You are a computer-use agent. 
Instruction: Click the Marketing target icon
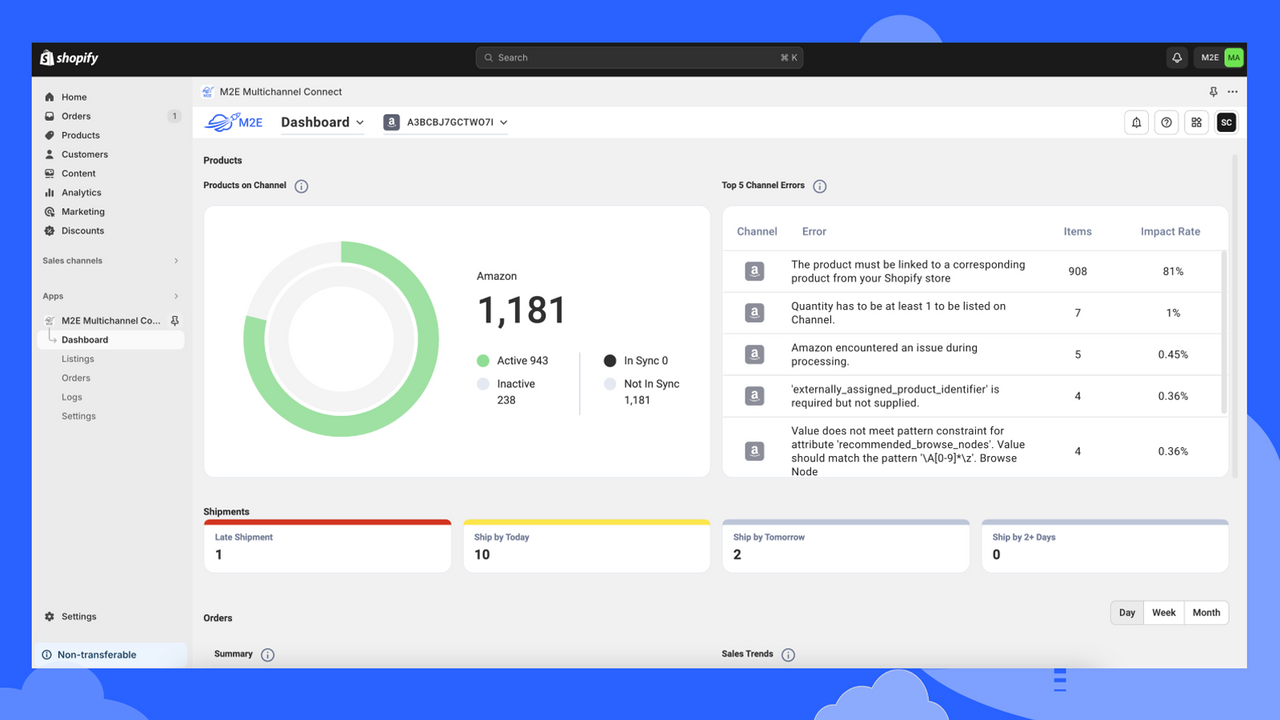(50, 211)
